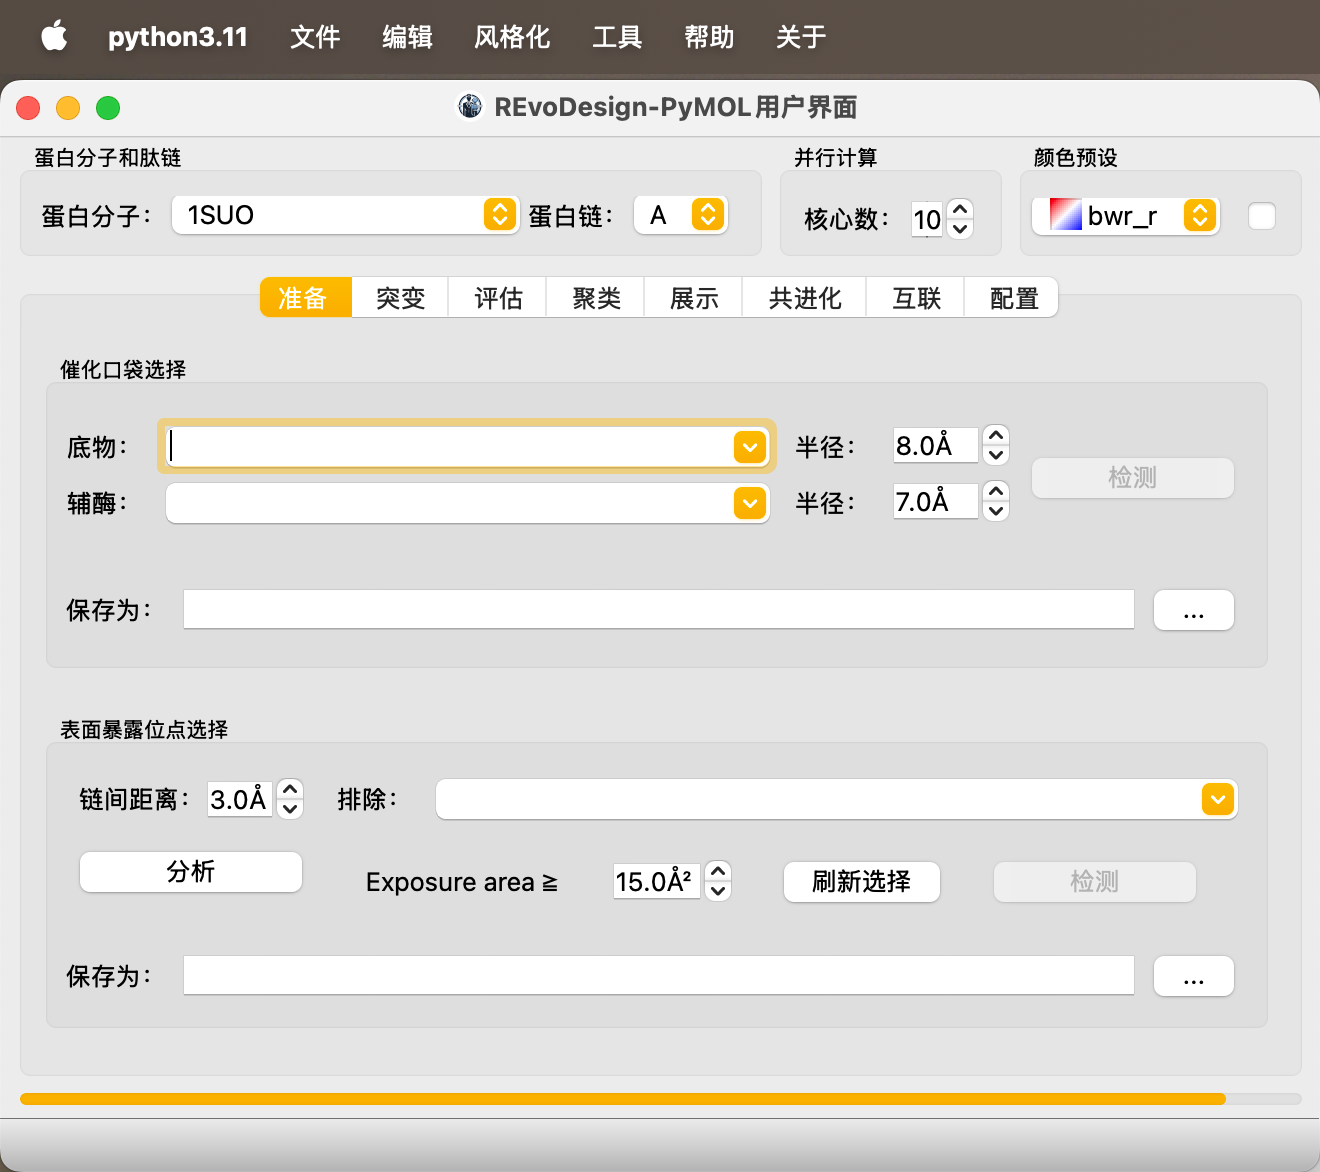Viewport: 1320px width, 1172px height.
Task: Open the 工具 menu
Action: 617,37
